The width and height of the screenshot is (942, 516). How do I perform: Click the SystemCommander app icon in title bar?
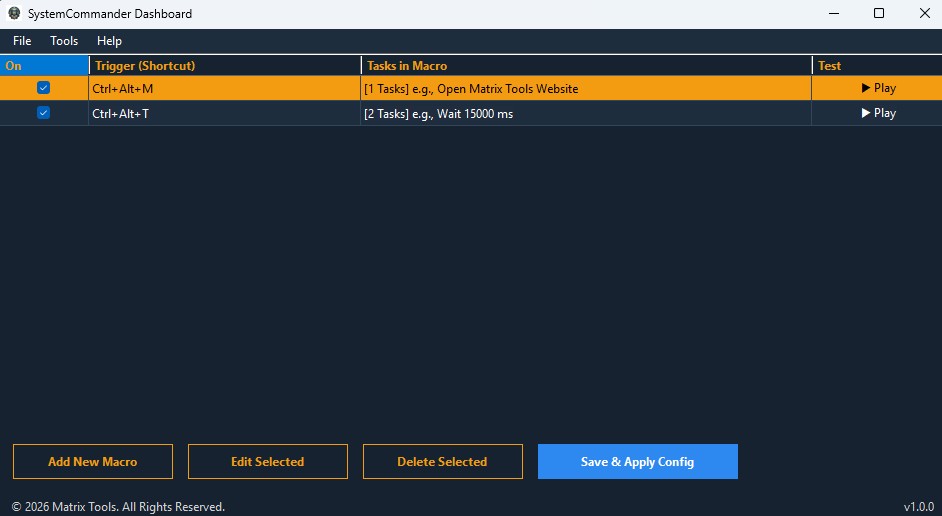(14, 13)
